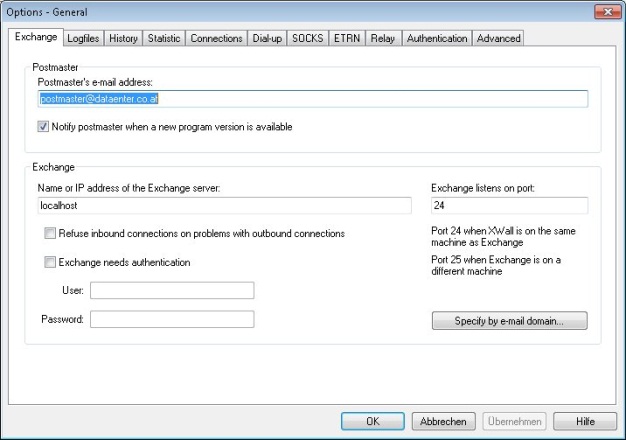Open the Dial-up tab

click(x=267, y=39)
